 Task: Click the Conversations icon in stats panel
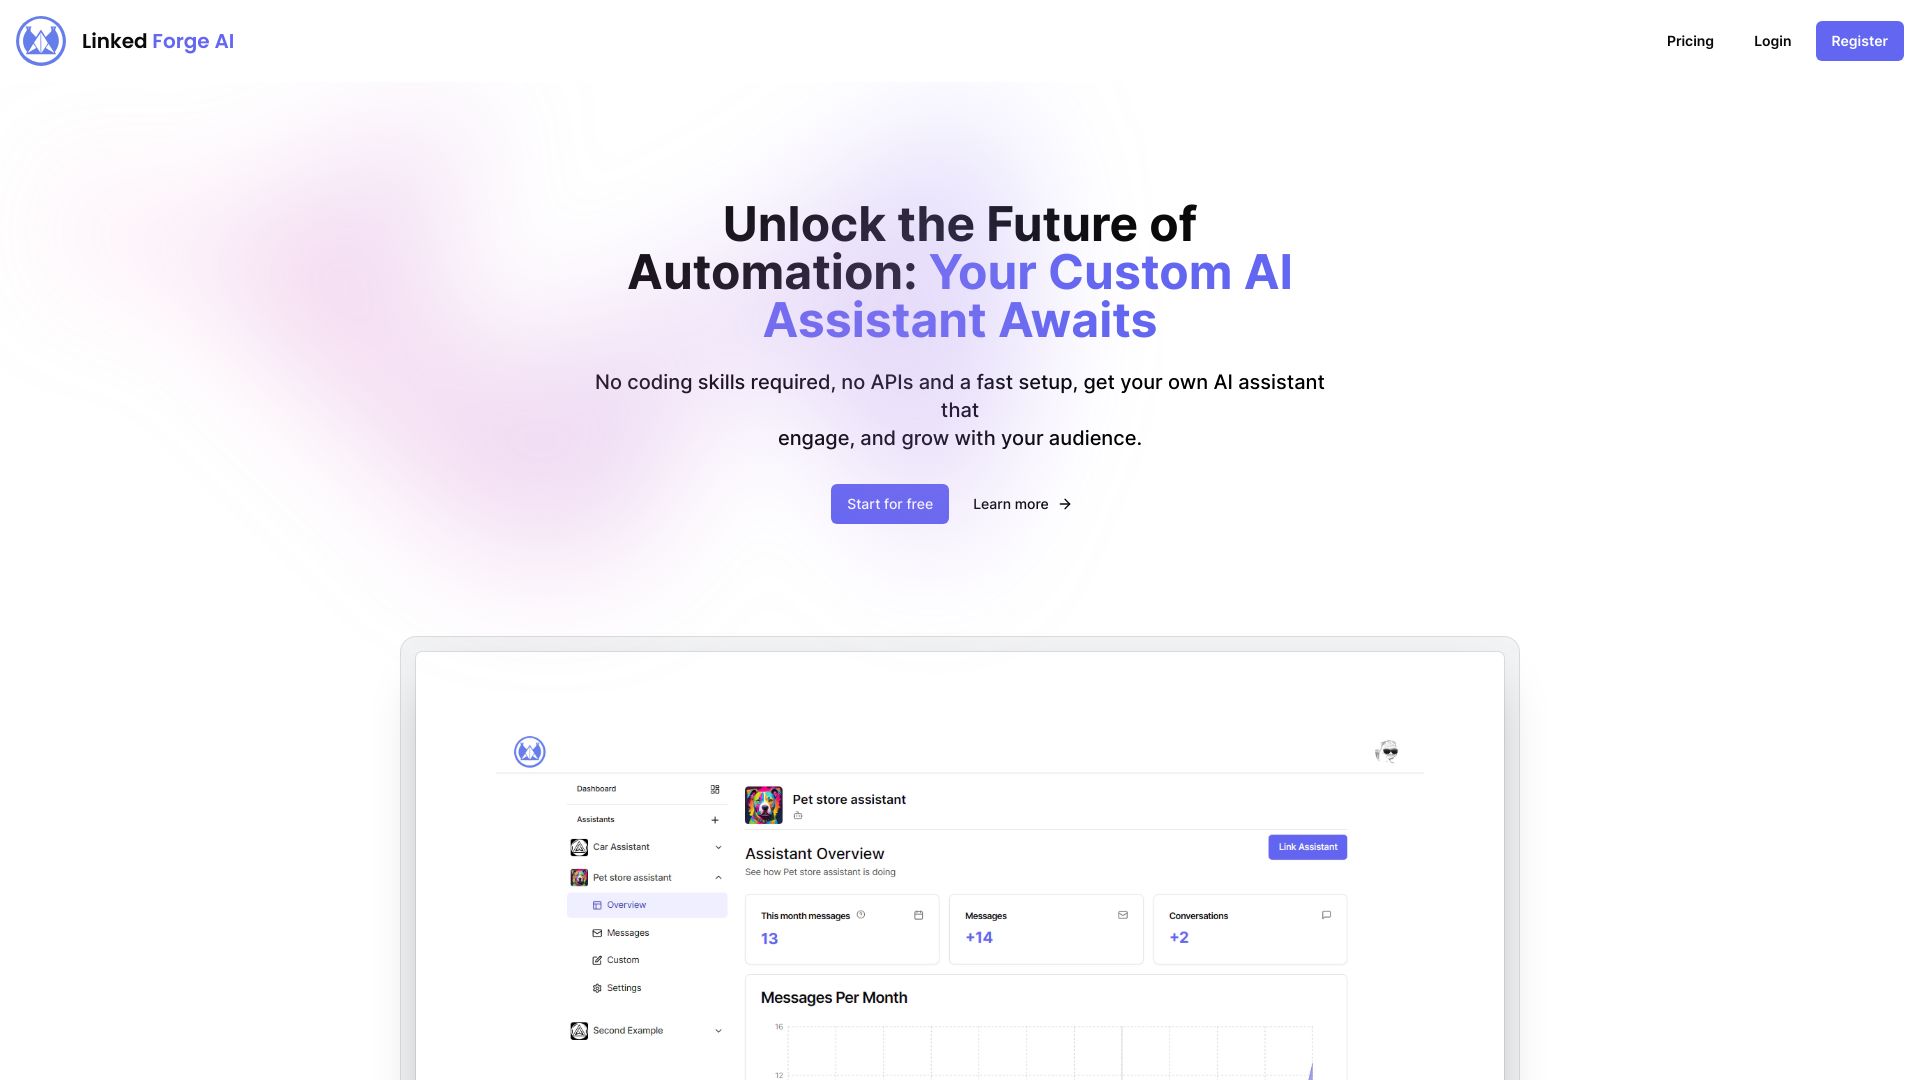coord(1327,915)
